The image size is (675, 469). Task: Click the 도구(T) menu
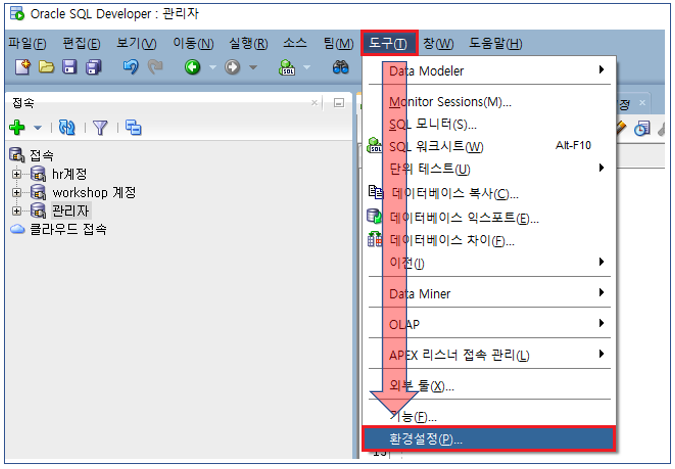pos(389,43)
